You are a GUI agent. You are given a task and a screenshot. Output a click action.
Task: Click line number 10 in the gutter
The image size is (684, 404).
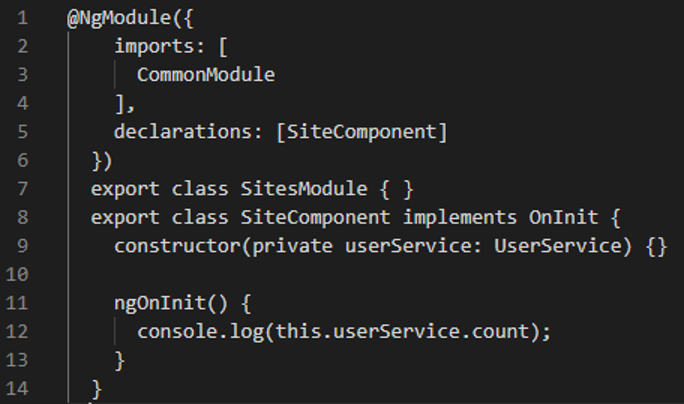17,275
